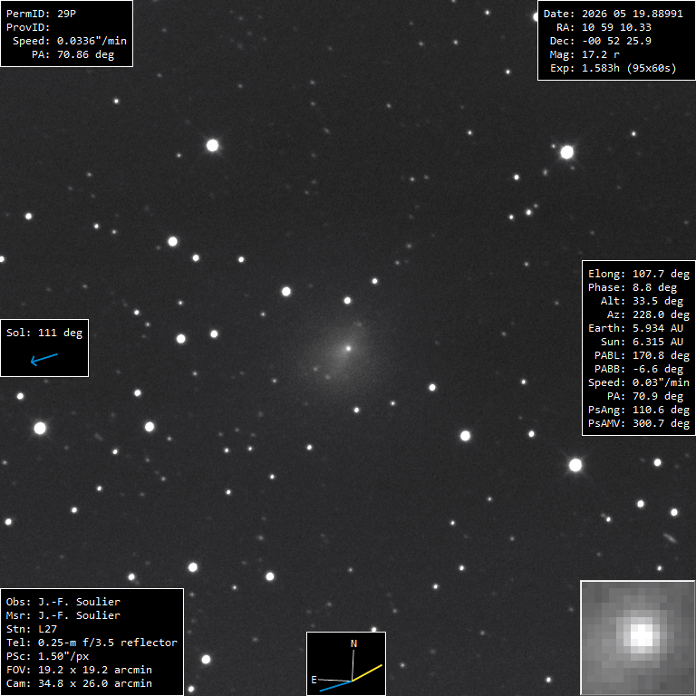The width and height of the screenshot is (696, 696).
Task: Click the blue line in the compass
Action: 336,686
